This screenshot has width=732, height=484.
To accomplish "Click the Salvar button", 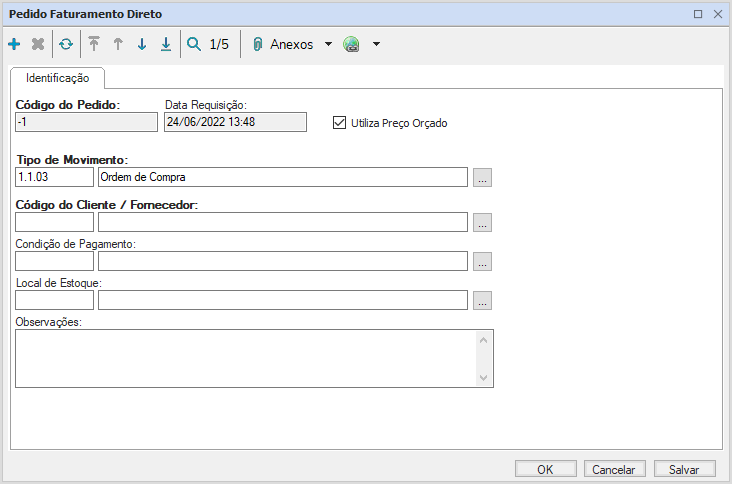I will point(684,469).
